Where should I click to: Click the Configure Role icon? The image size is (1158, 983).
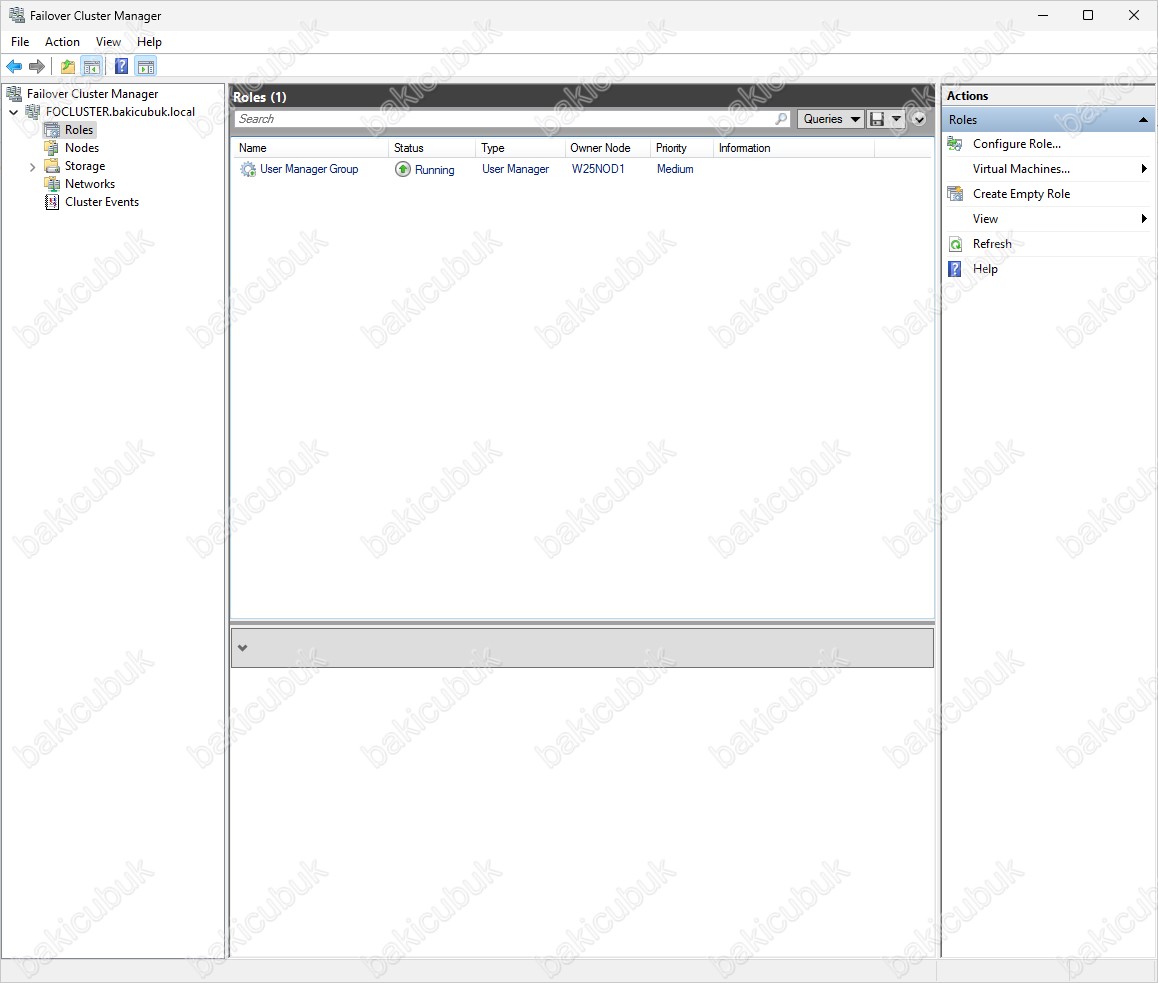pos(955,144)
